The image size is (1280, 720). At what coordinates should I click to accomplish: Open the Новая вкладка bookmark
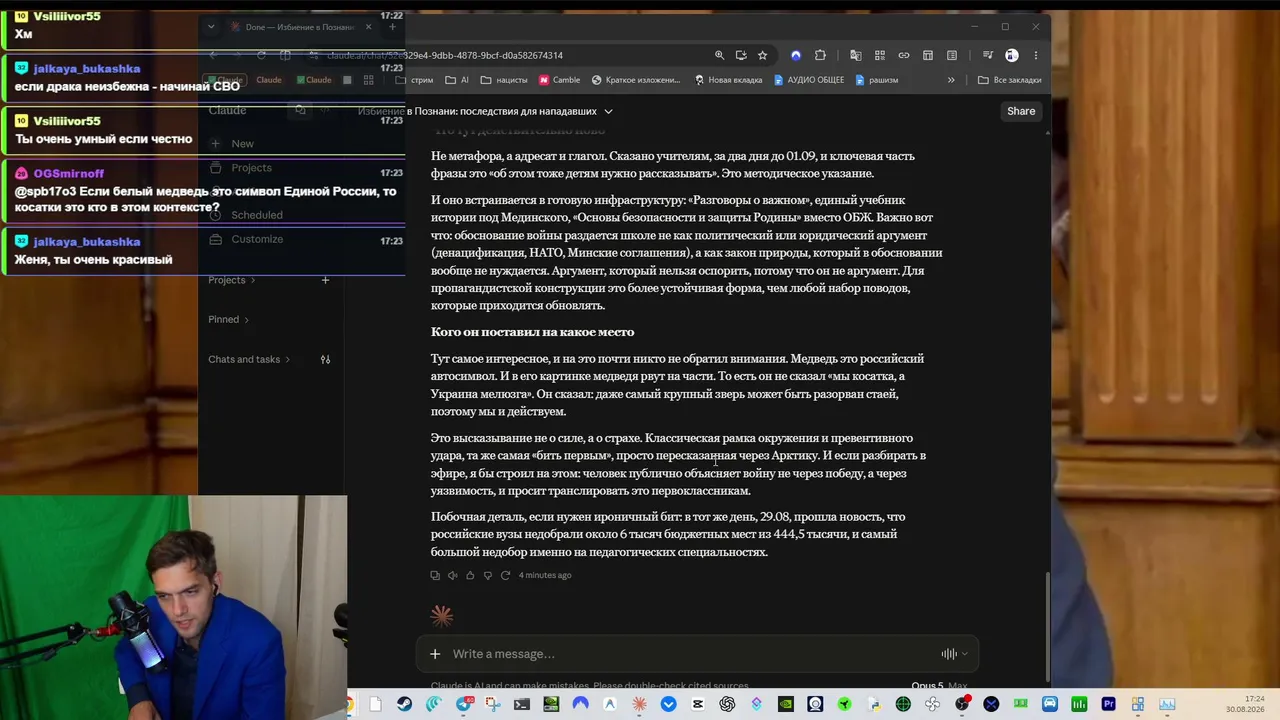point(727,80)
